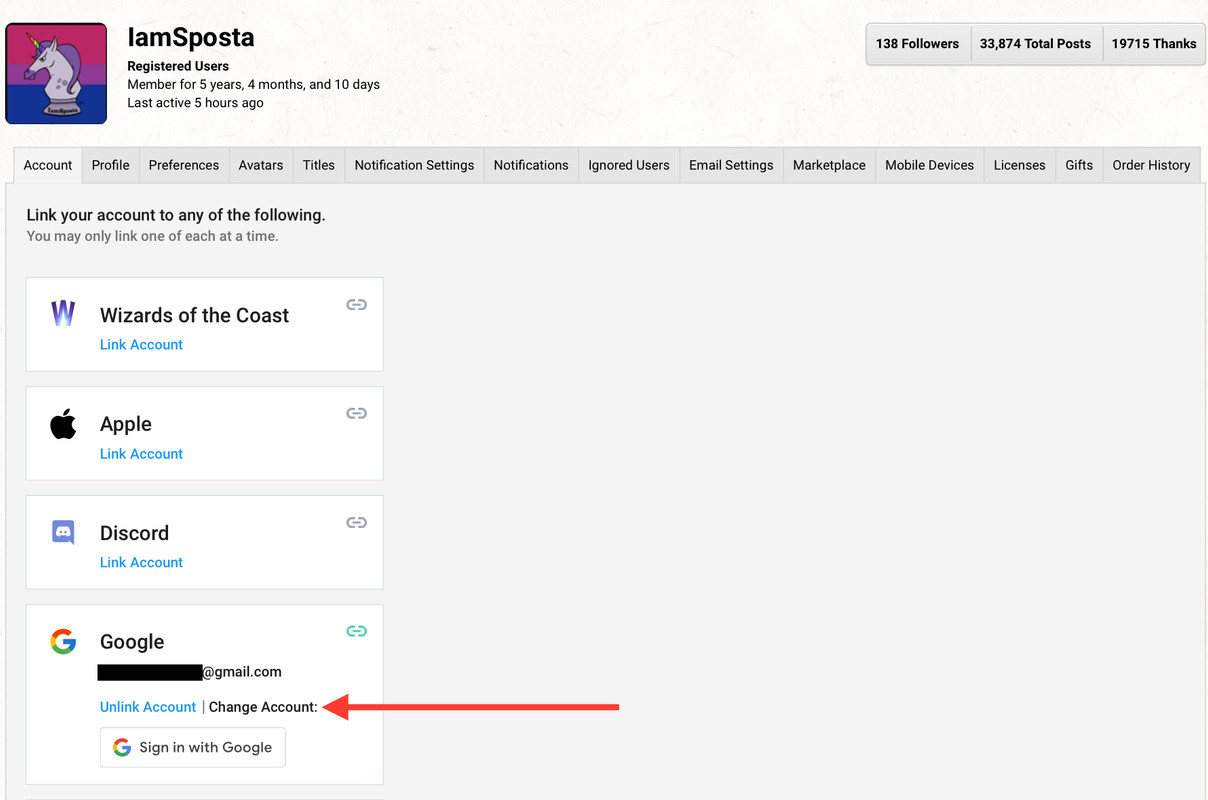Click the IamSposta unicorn avatar image
Viewport: 1208px width, 800px height.
pyautogui.click(x=56, y=74)
